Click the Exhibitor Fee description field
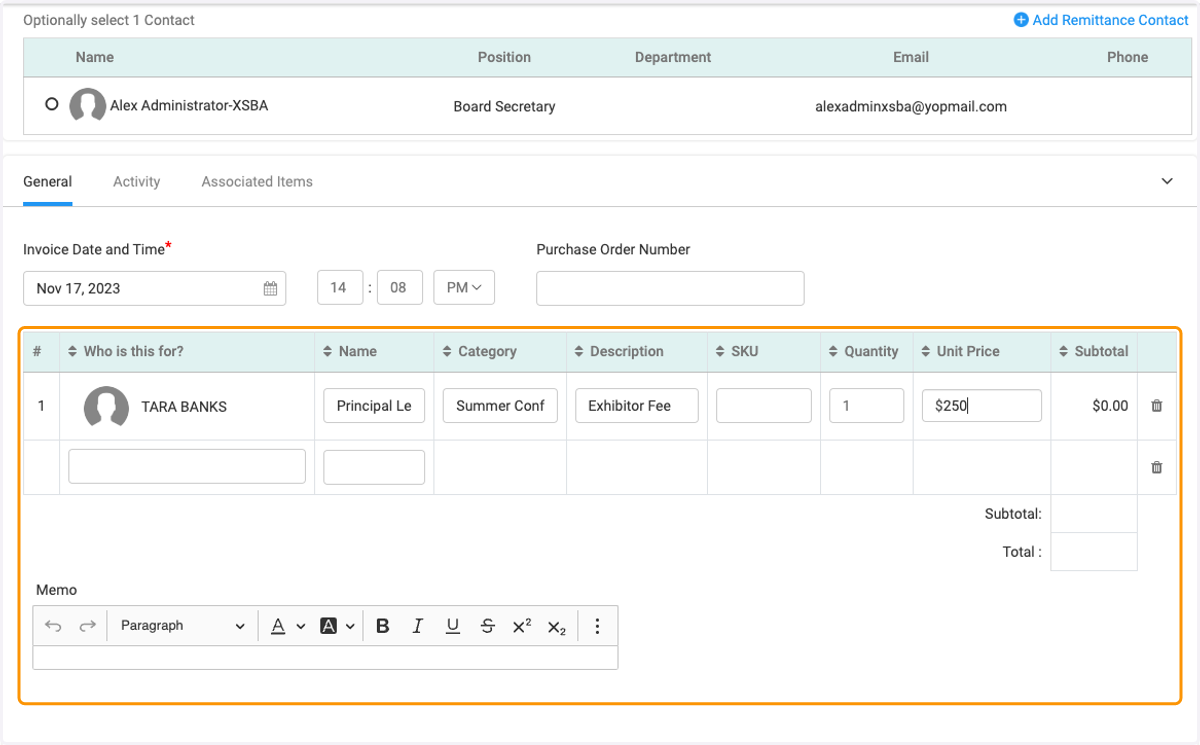1200x745 pixels. point(637,406)
